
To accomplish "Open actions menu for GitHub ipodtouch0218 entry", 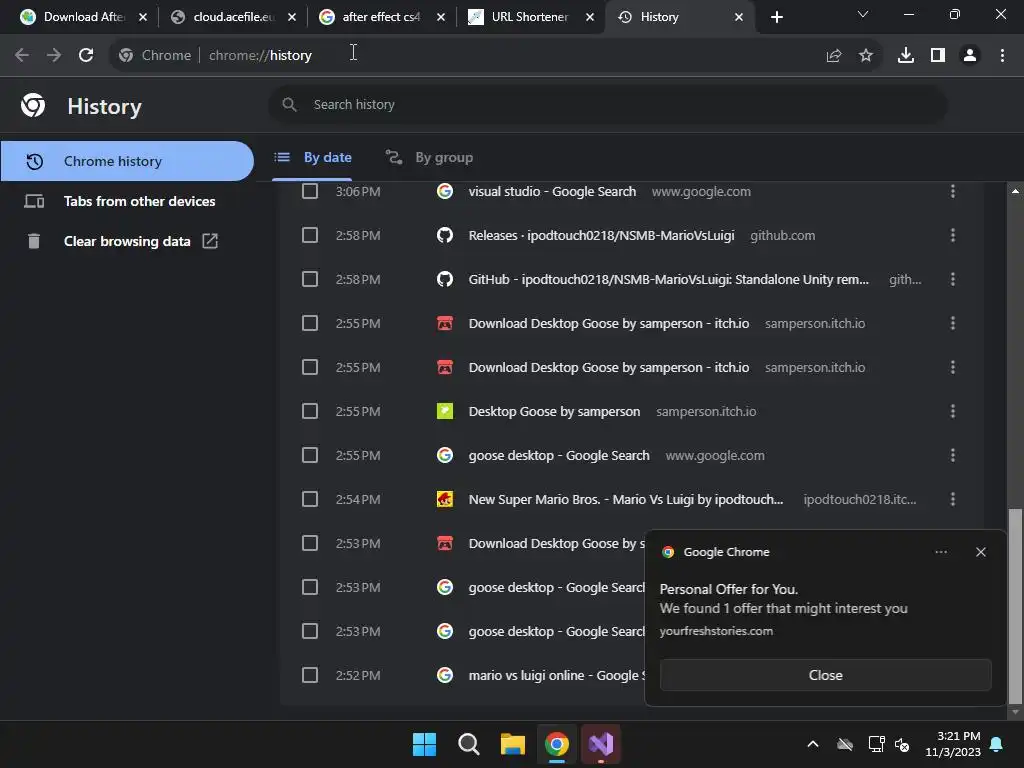I will point(952,280).
